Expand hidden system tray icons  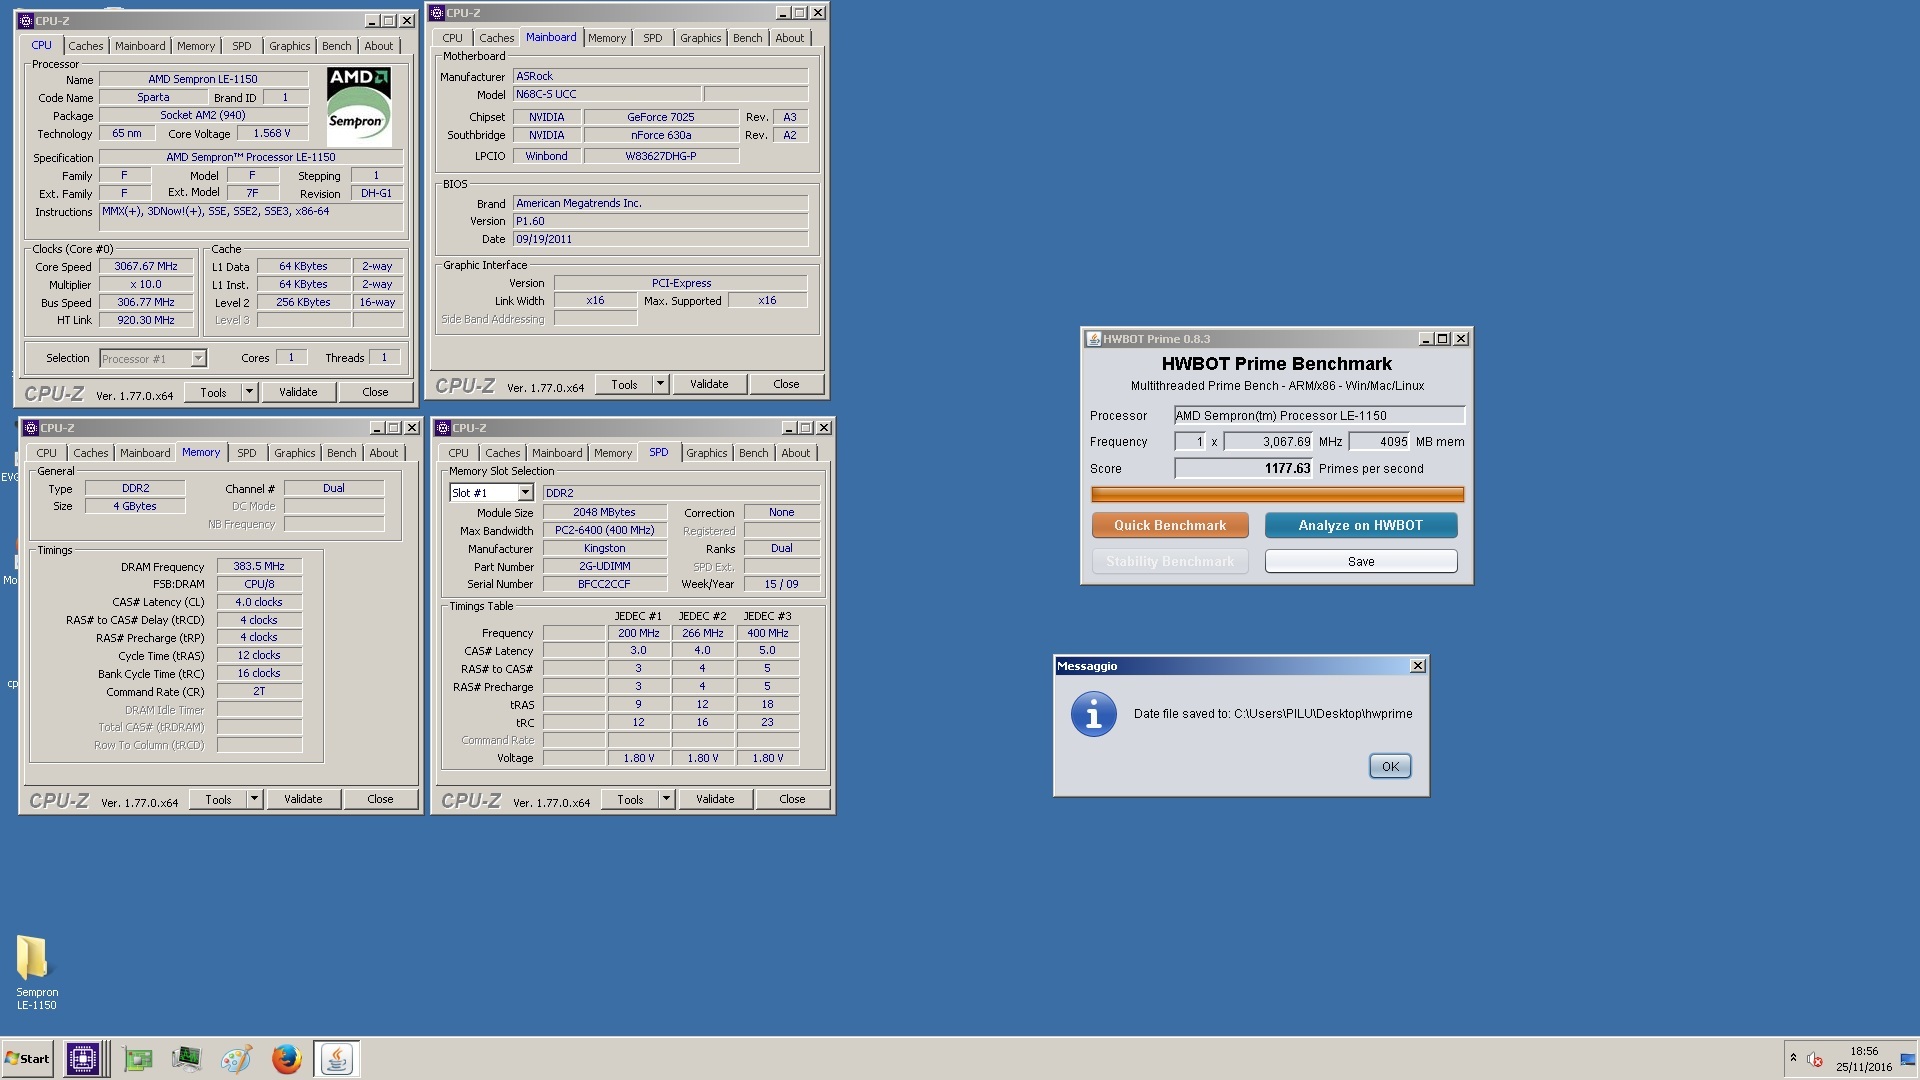click(1793, 1058)
